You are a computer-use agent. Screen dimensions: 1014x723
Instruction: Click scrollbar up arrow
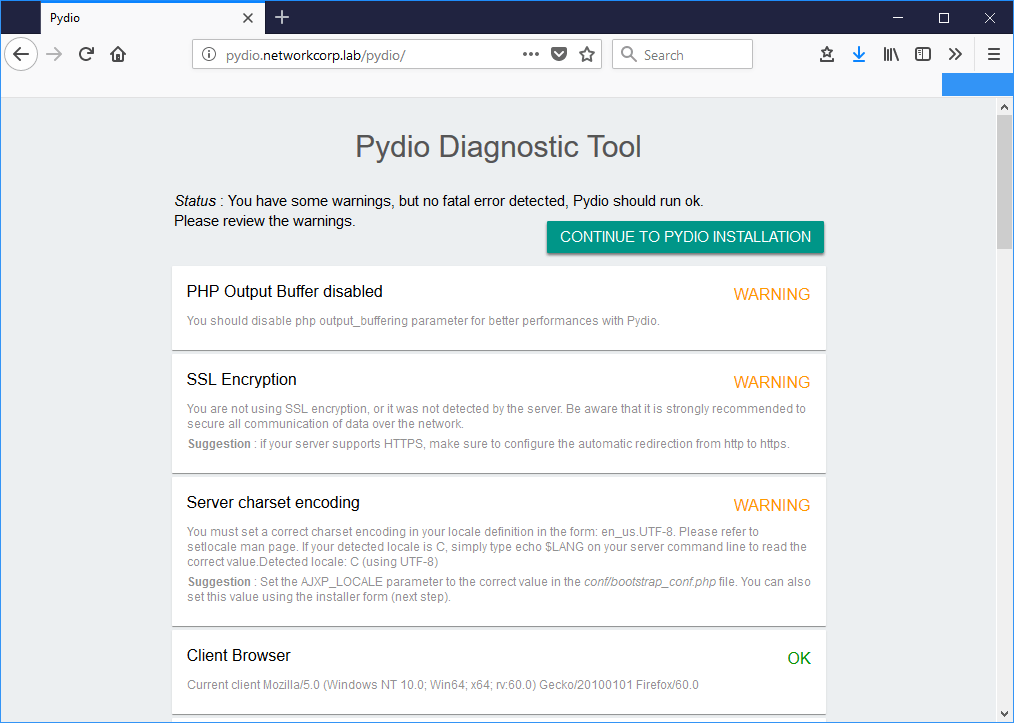[x=1004, y=107]
